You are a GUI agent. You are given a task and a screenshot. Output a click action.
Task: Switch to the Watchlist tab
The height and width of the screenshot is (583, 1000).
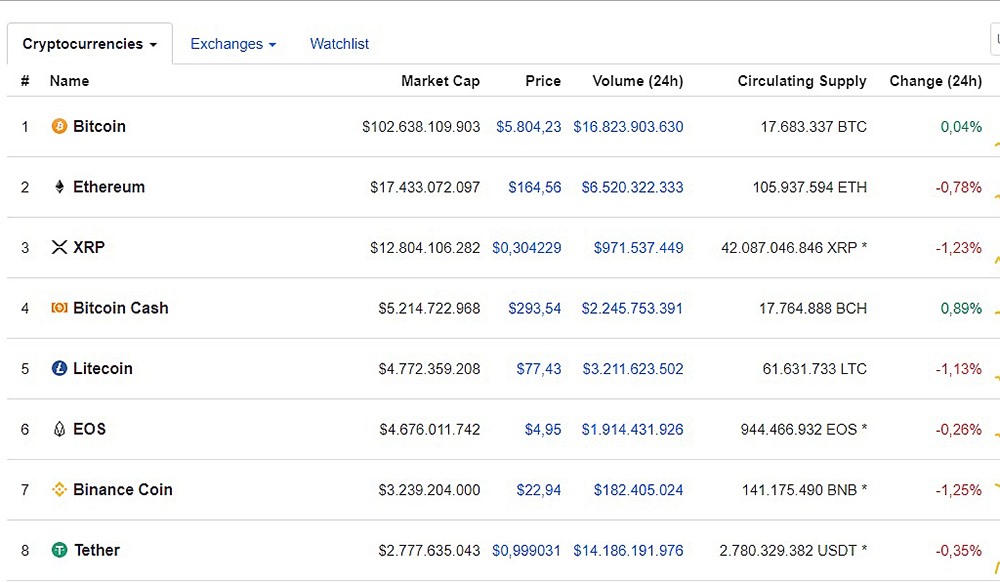point(339,44)
